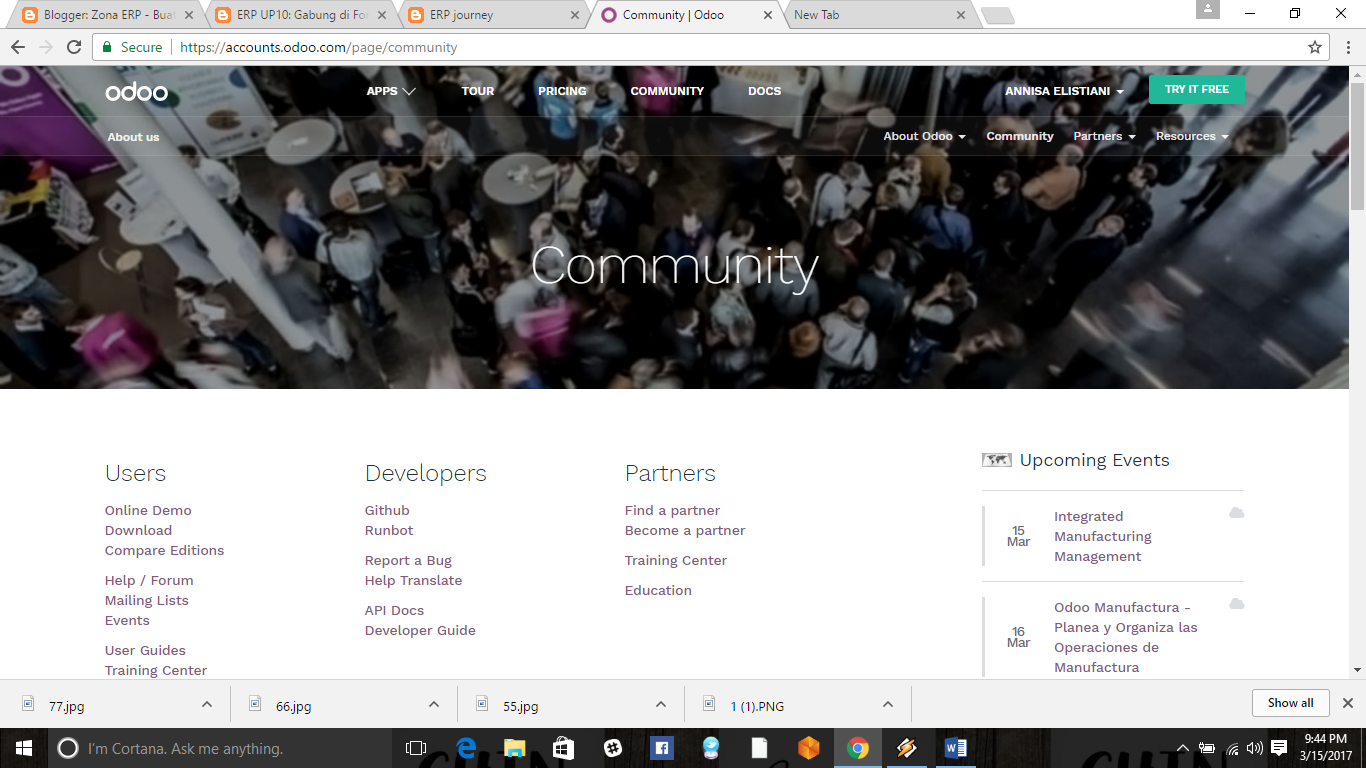1366x768 pixels.
Task: Bookmark this page with the star icon
Action: click(x=1315, y=47)
